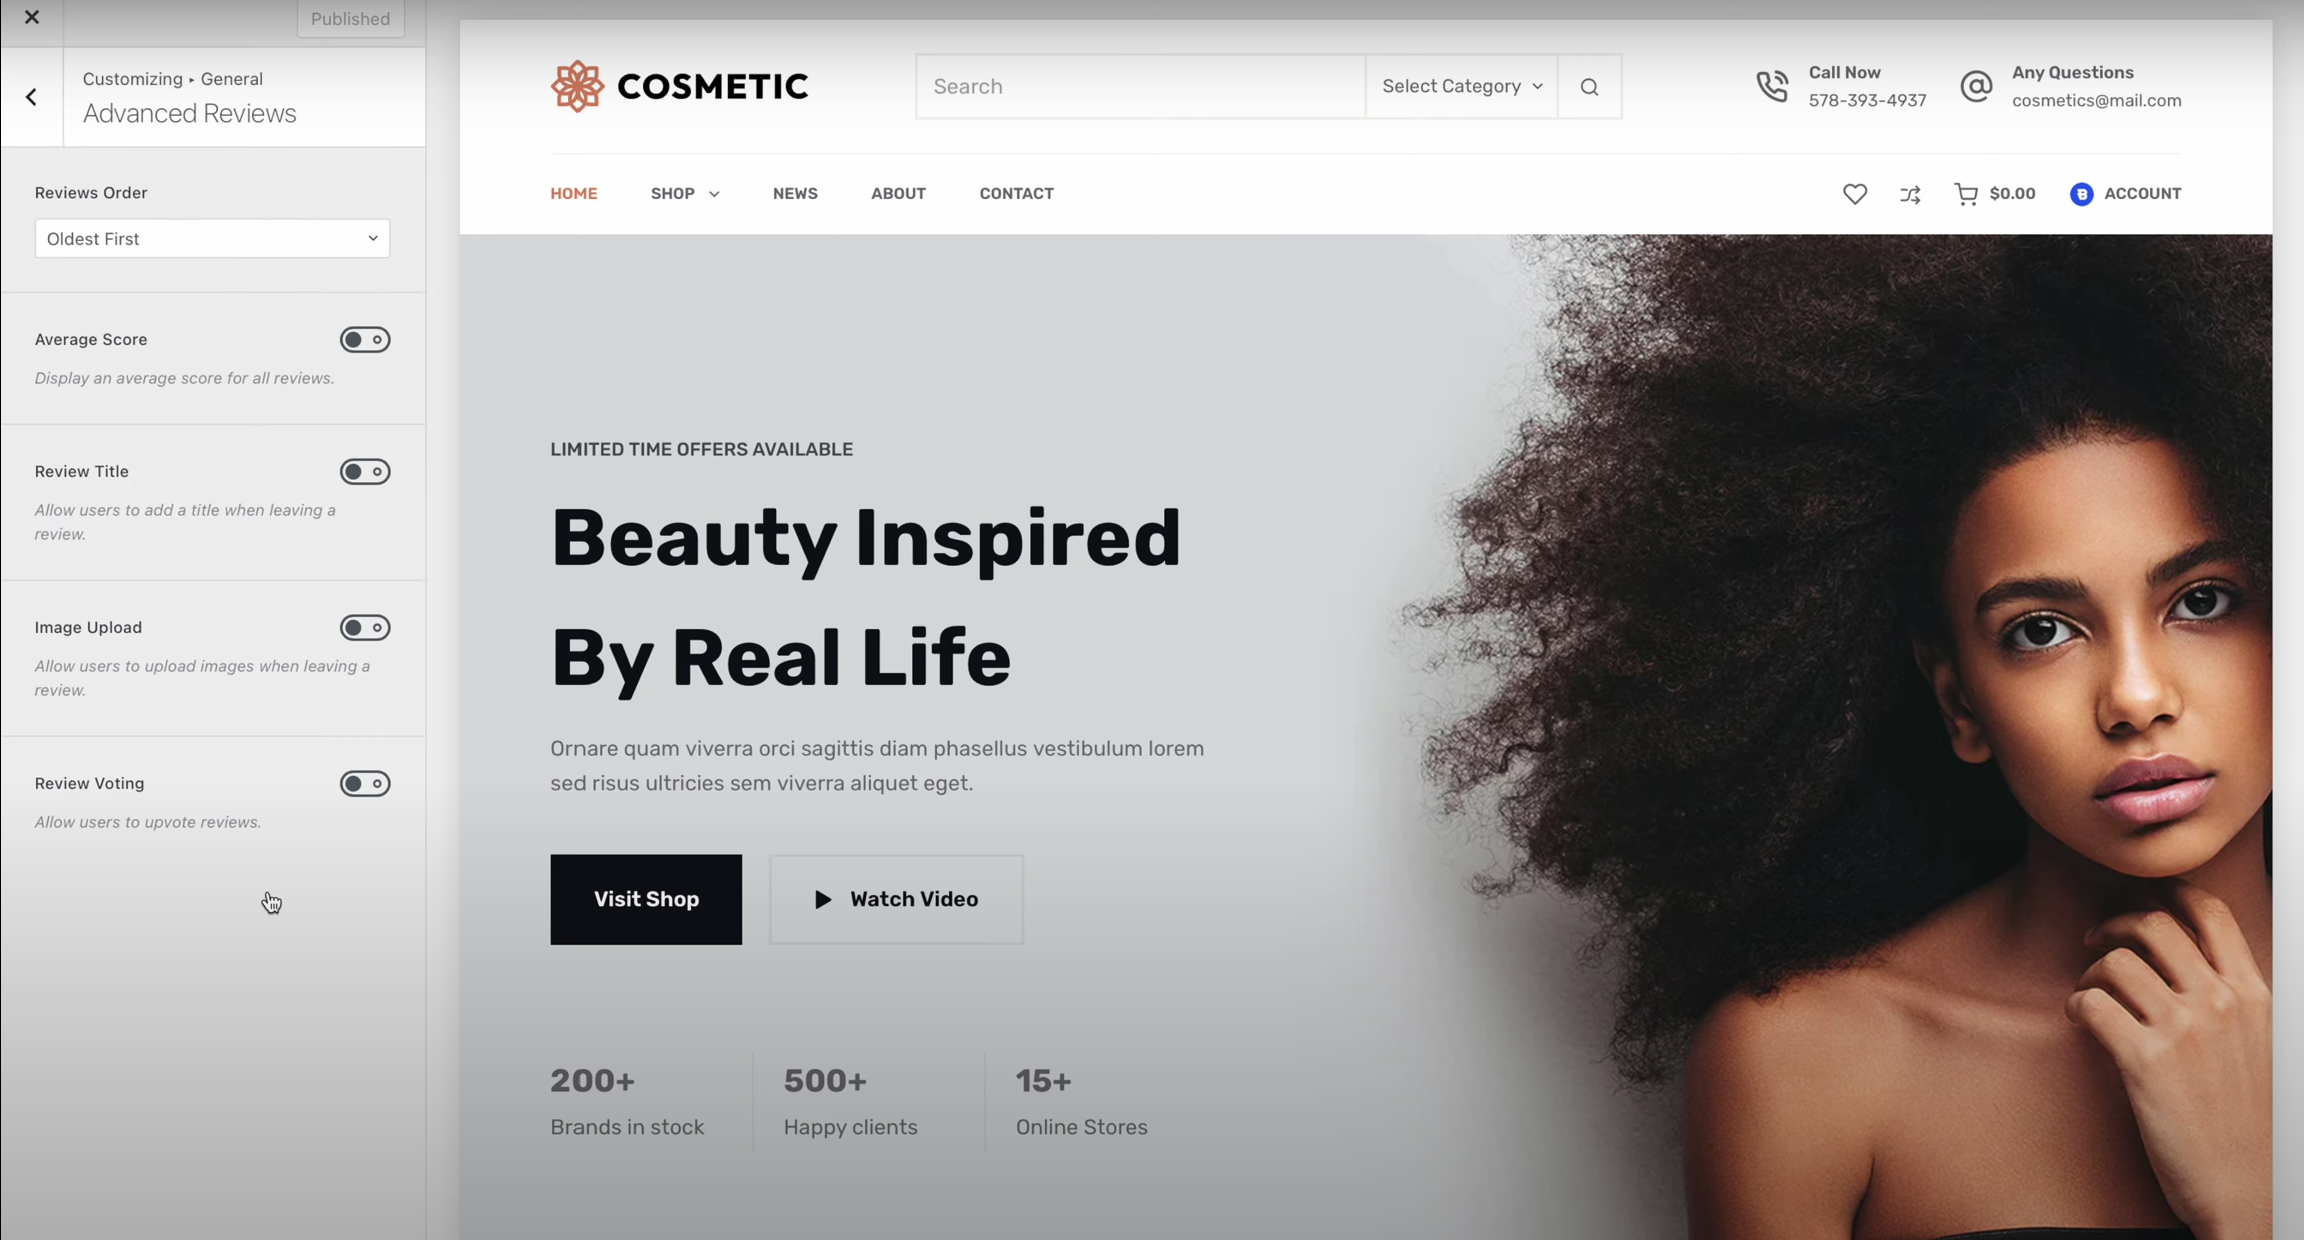Toggle Review Voting on

pyautogui.click(x=365, y=784)
